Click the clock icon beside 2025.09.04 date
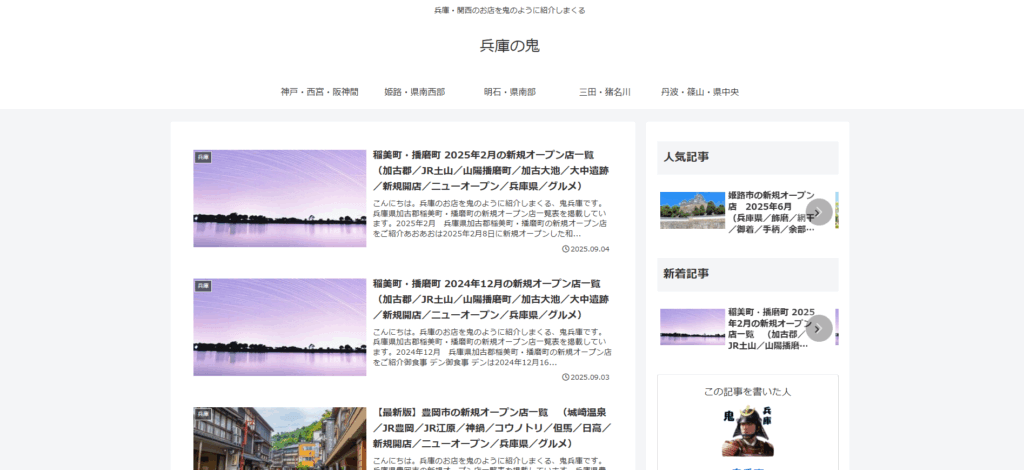 566,249
